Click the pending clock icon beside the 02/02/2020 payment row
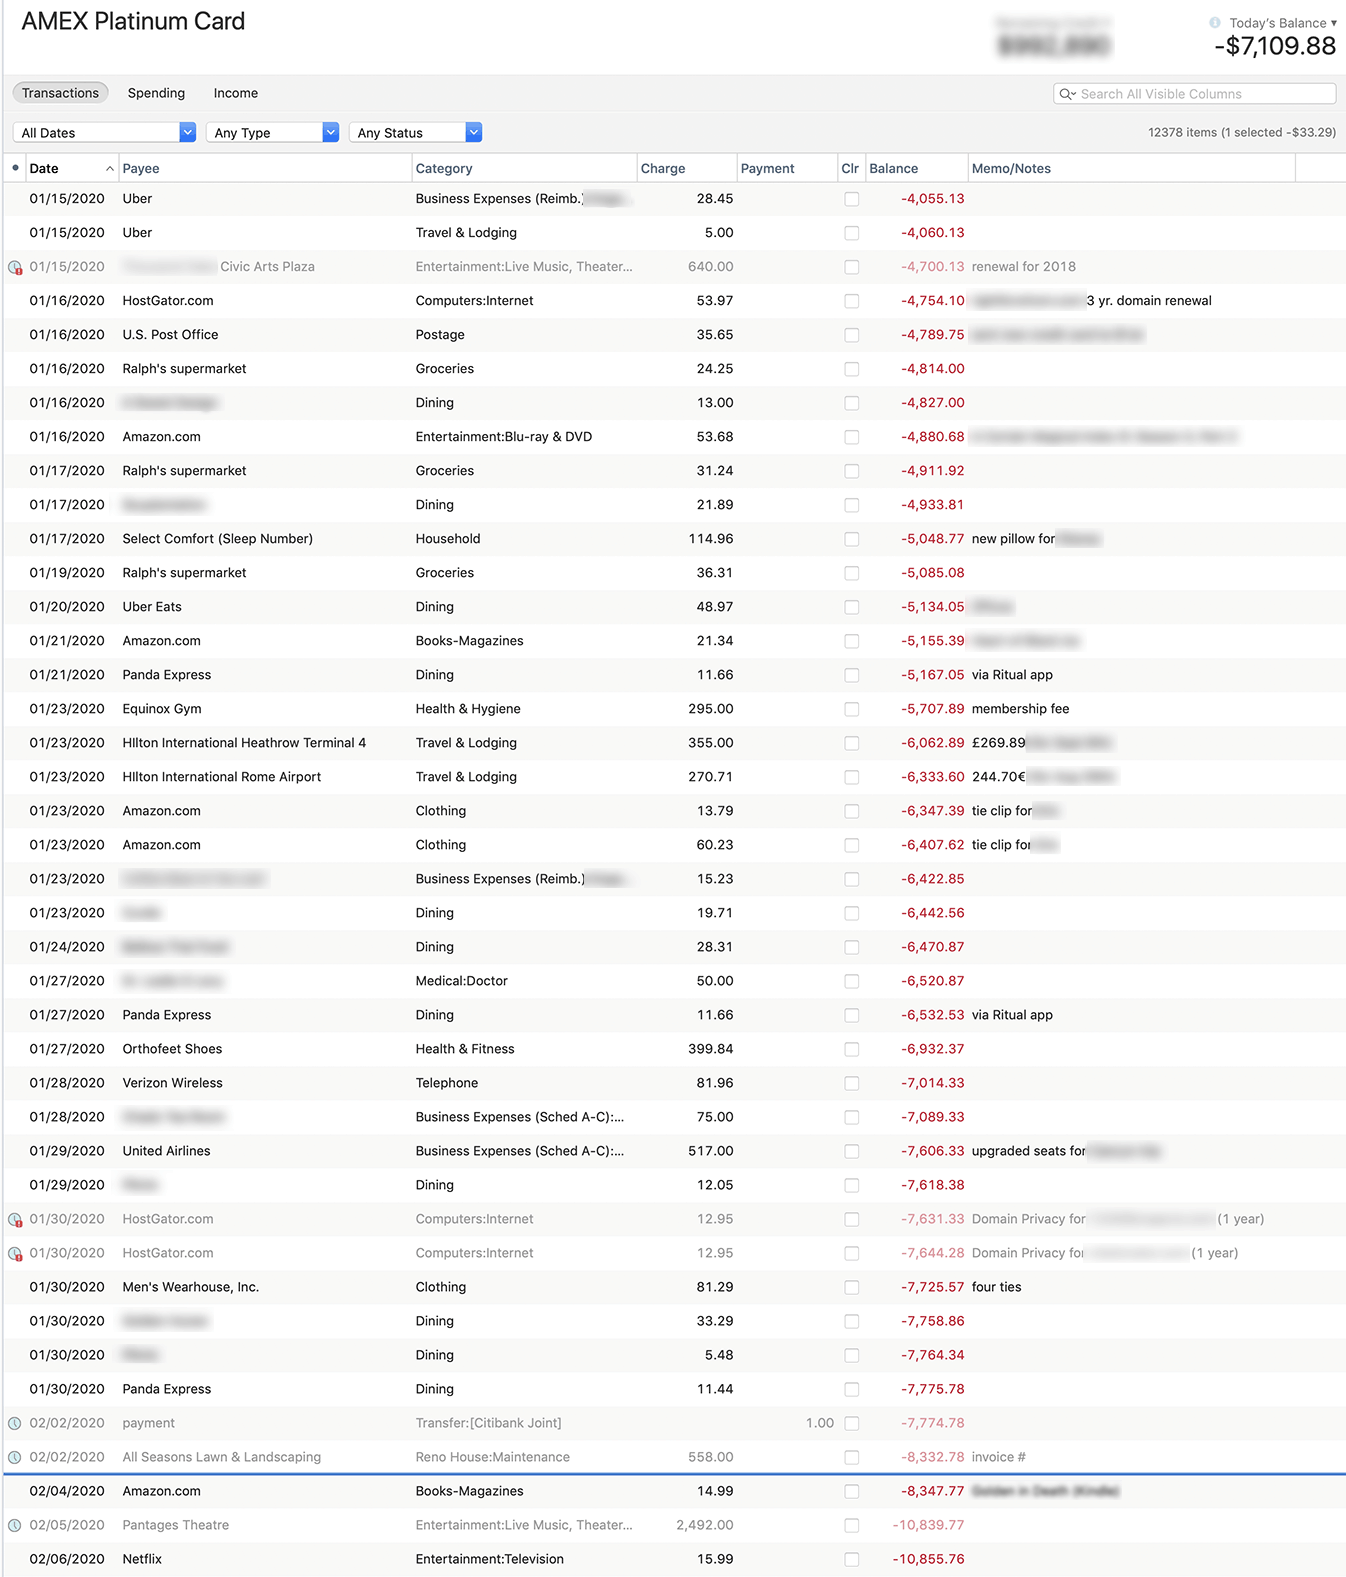Image resolution: width=1346 pixels, height=1577 pixels. pyautogui.click(x=15, y=1423)
